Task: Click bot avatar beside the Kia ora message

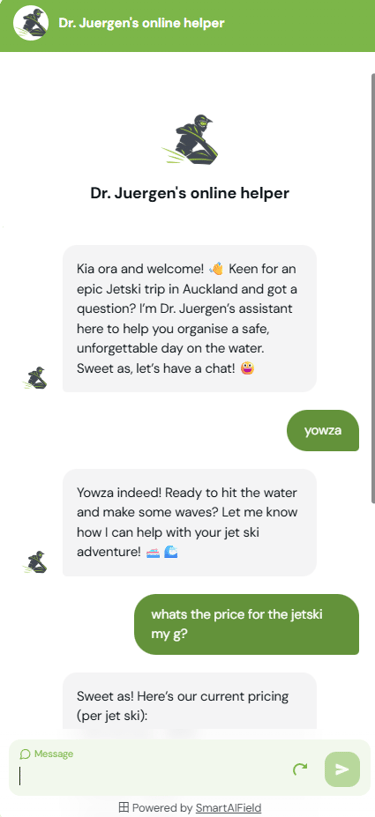Action: coord(35,378)
